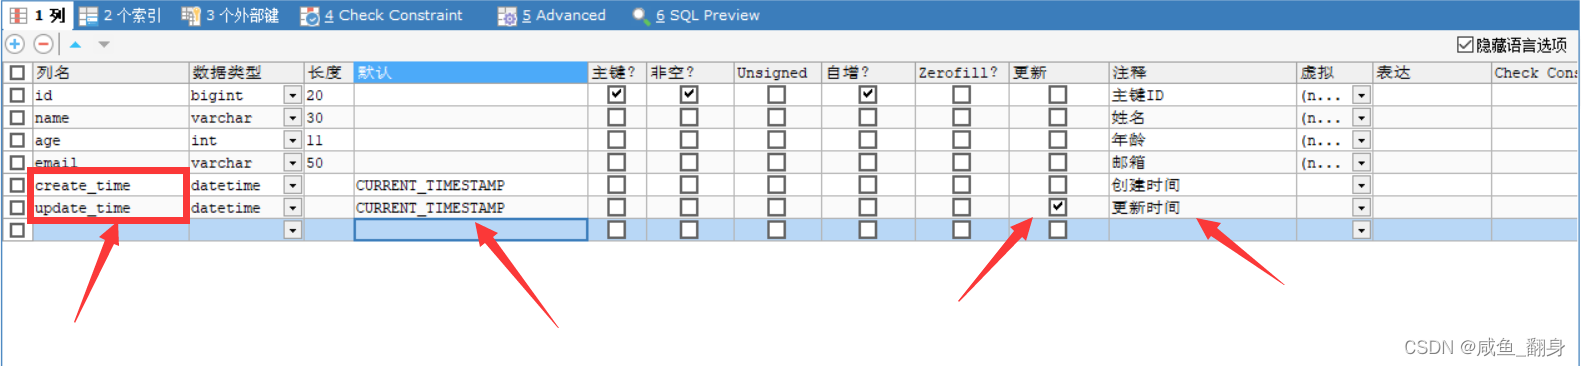Enable Zerofill for email row

tap(962, 162)
